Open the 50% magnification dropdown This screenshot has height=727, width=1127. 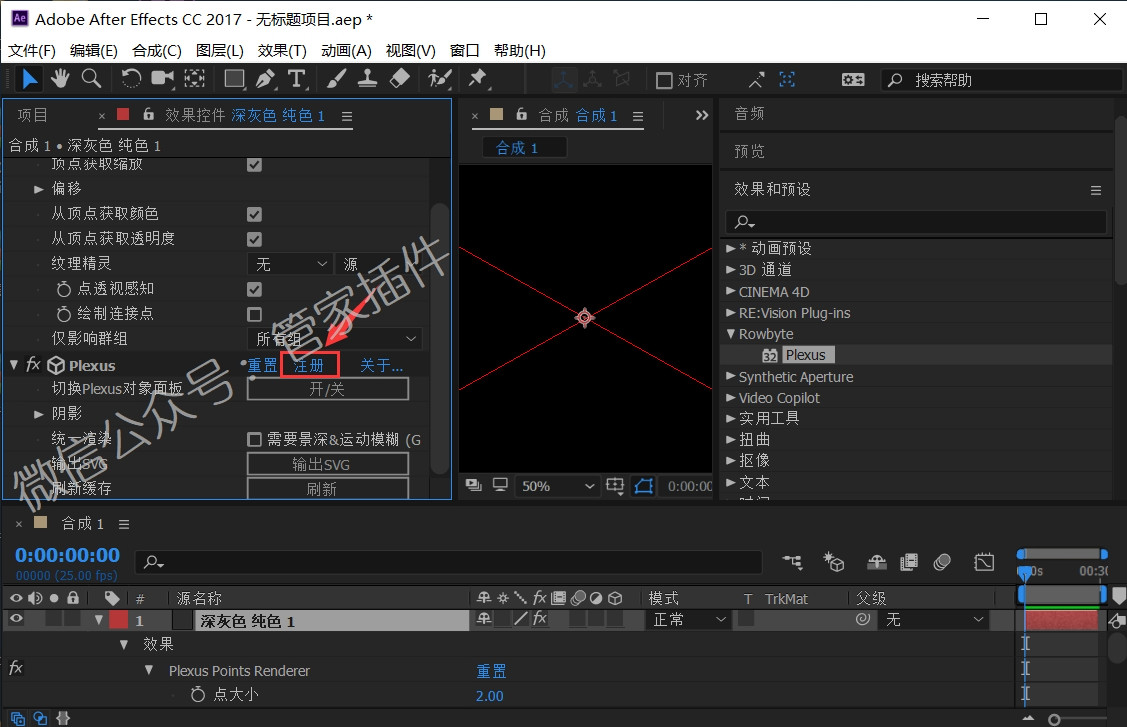coord(557,486)
